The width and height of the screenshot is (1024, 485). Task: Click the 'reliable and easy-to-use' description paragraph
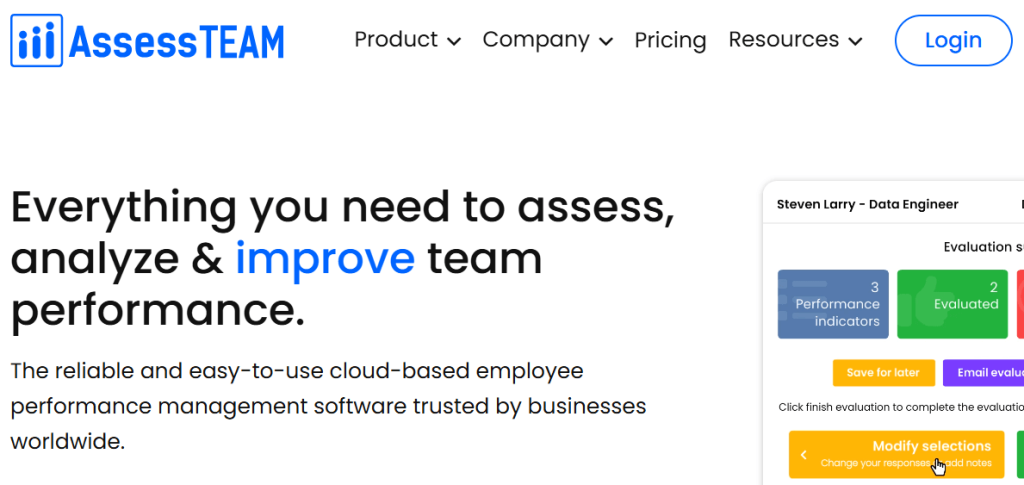point(328,406)
